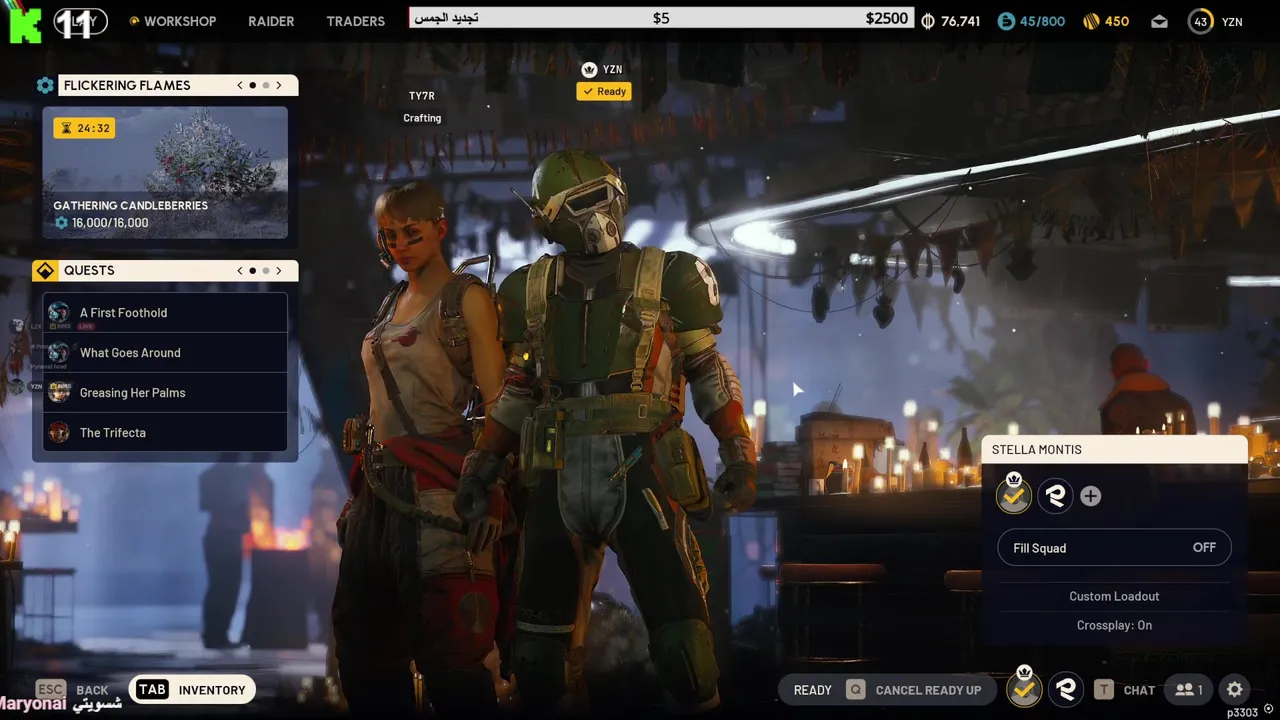Open the Workshop tab

click(x=179, y=21)
